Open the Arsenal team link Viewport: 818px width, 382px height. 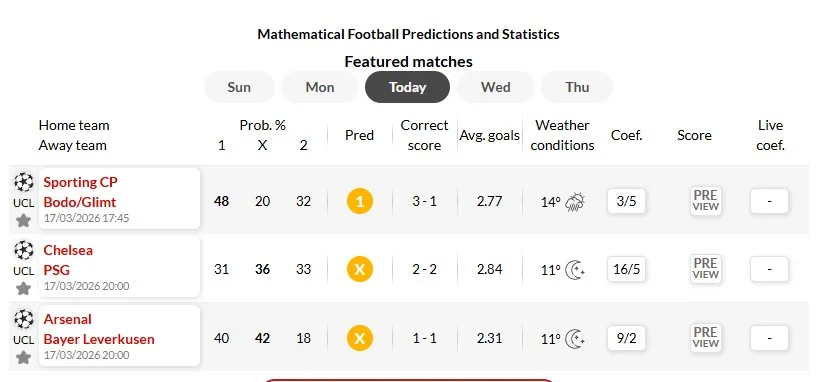67,319
